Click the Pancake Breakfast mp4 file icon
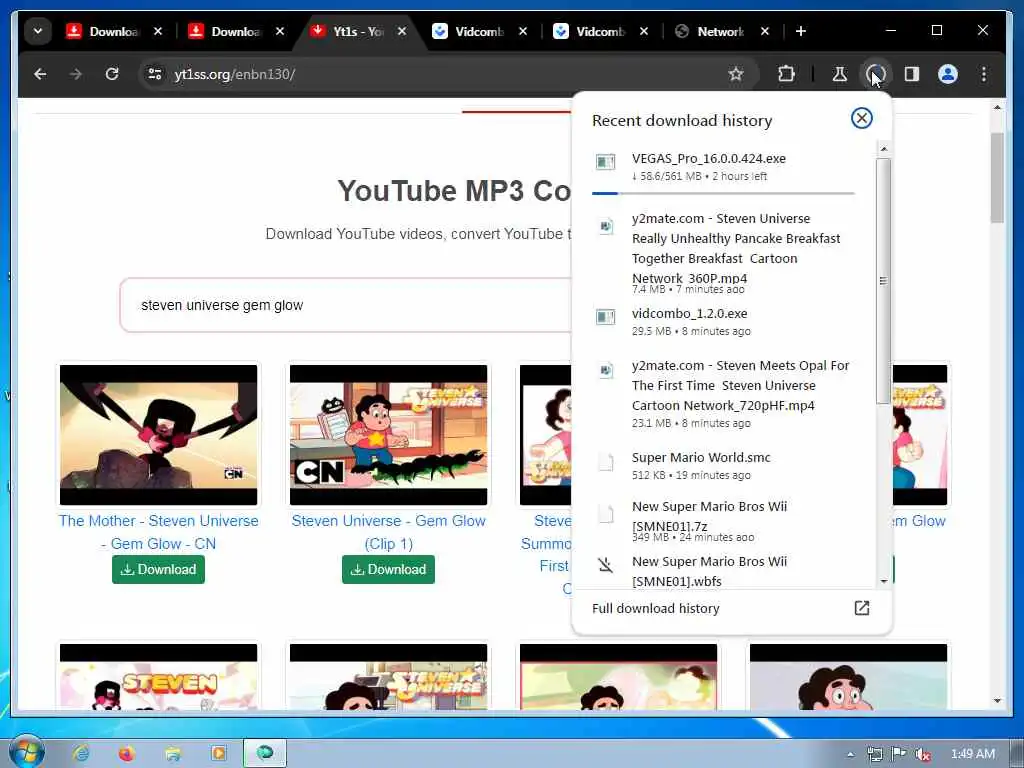This screenshot has height=768, width=1024. pos(606,226)
